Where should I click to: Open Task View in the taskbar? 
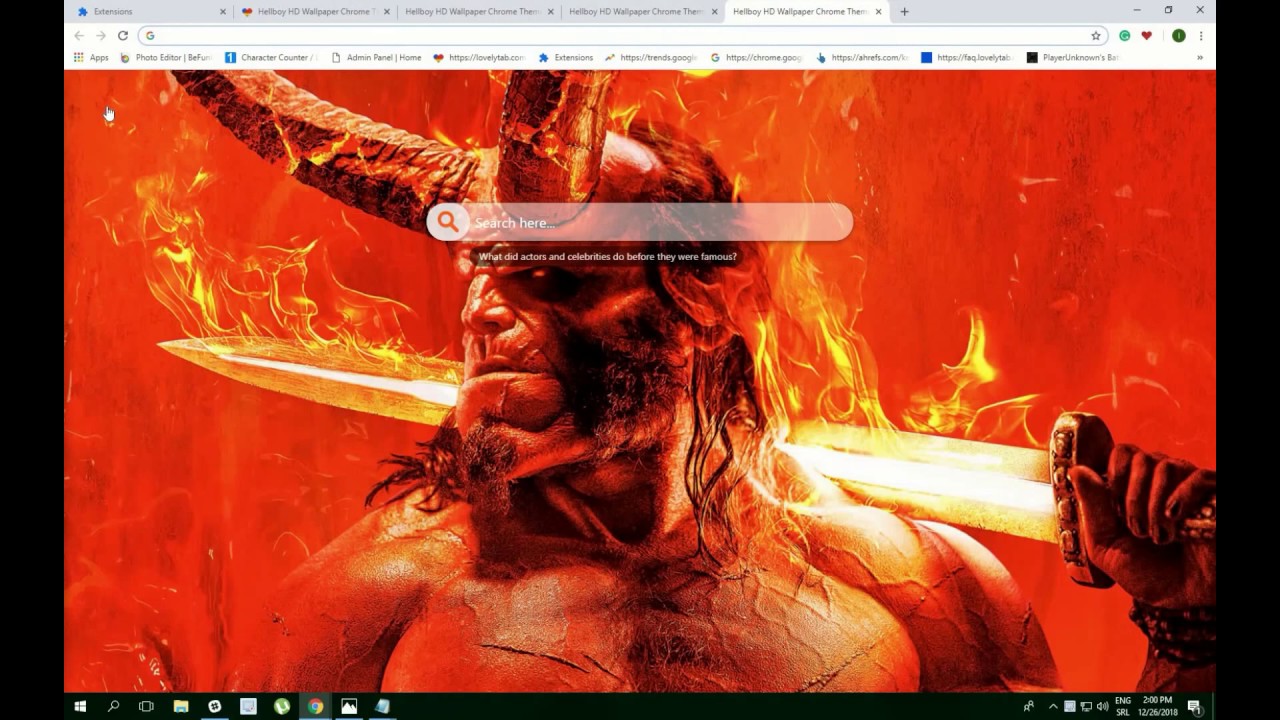coord(146,706)
